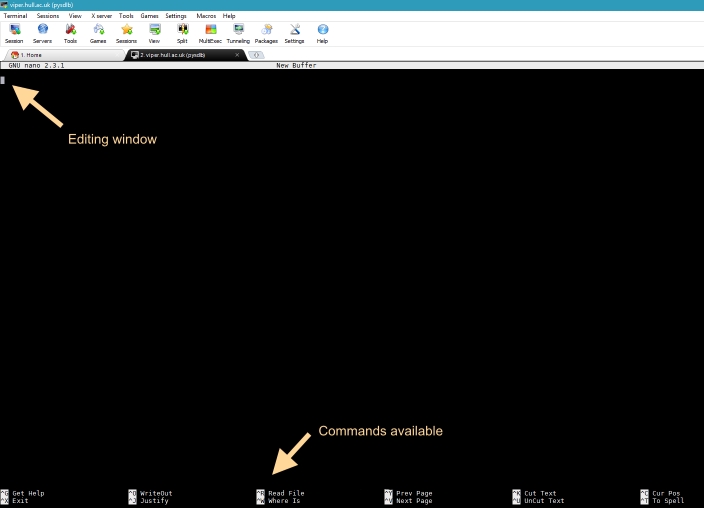Open the Settings wrench icon
The image size is (704, 508).
tap(294, 33)
